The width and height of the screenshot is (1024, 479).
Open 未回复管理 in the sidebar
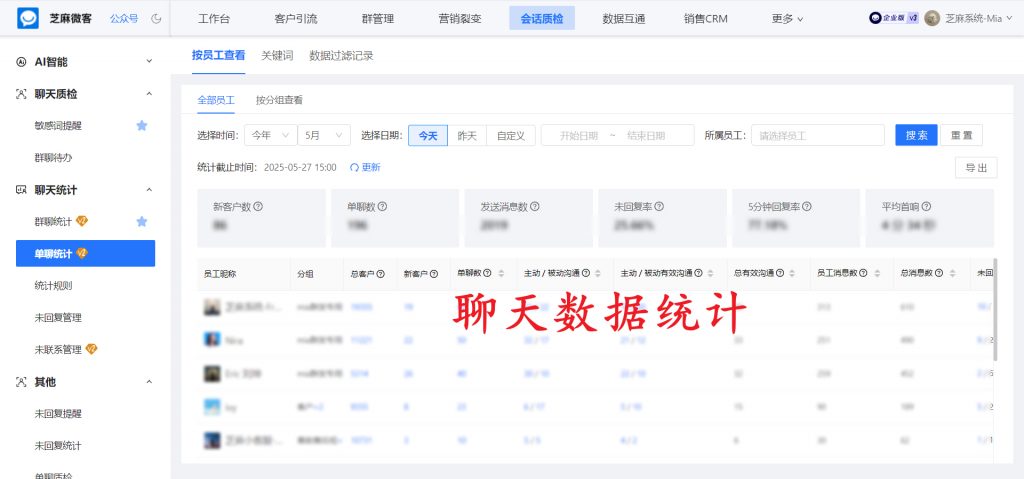point(58,318)
